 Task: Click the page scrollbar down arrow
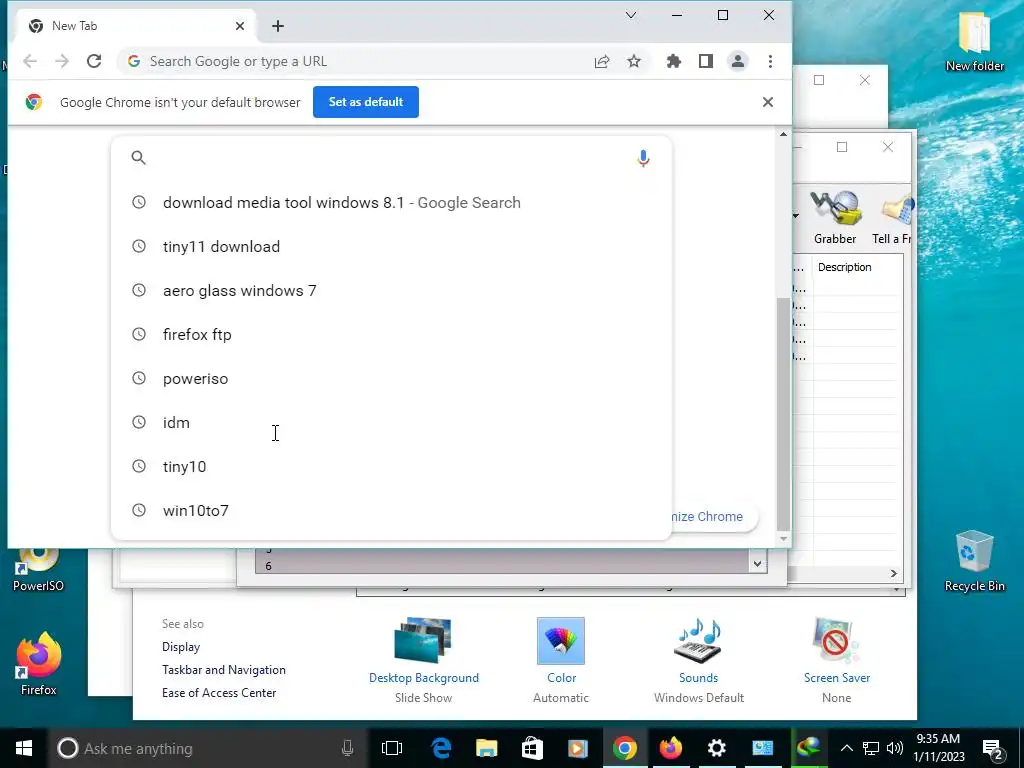(x=783, y=539)
